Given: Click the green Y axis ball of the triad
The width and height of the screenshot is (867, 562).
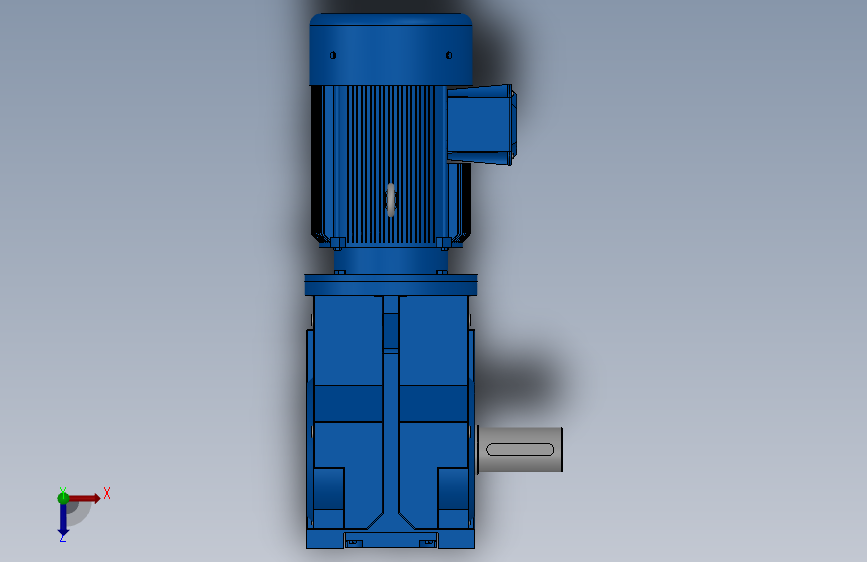Looking at the screenshot, I should (63, 498).
